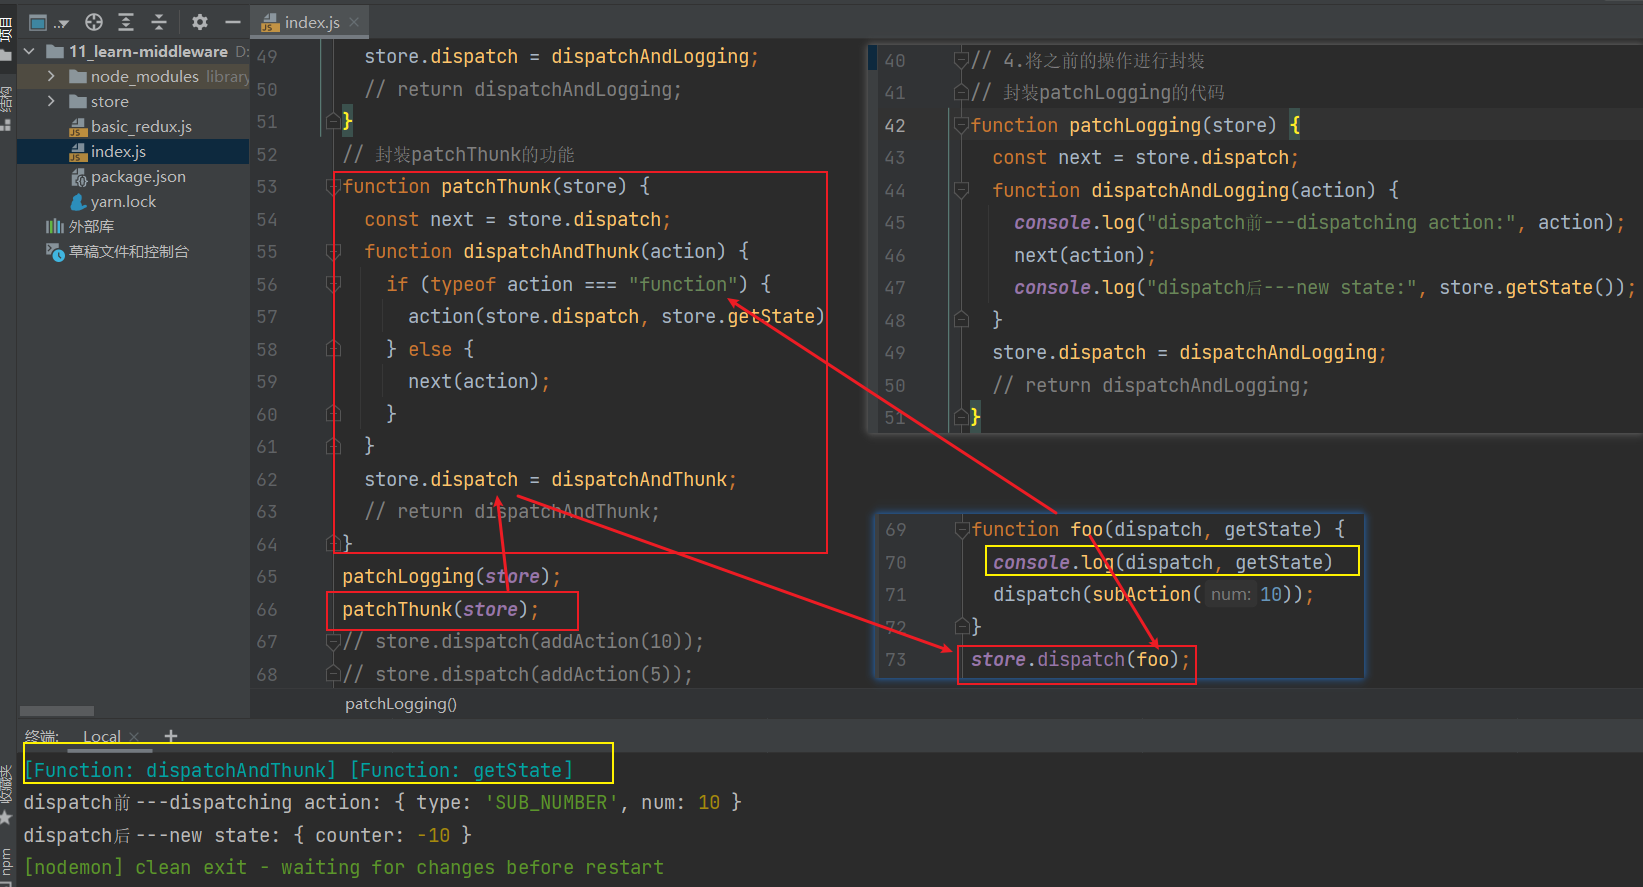Fold dispatchAndThunk function at line 55

[334, 251]
